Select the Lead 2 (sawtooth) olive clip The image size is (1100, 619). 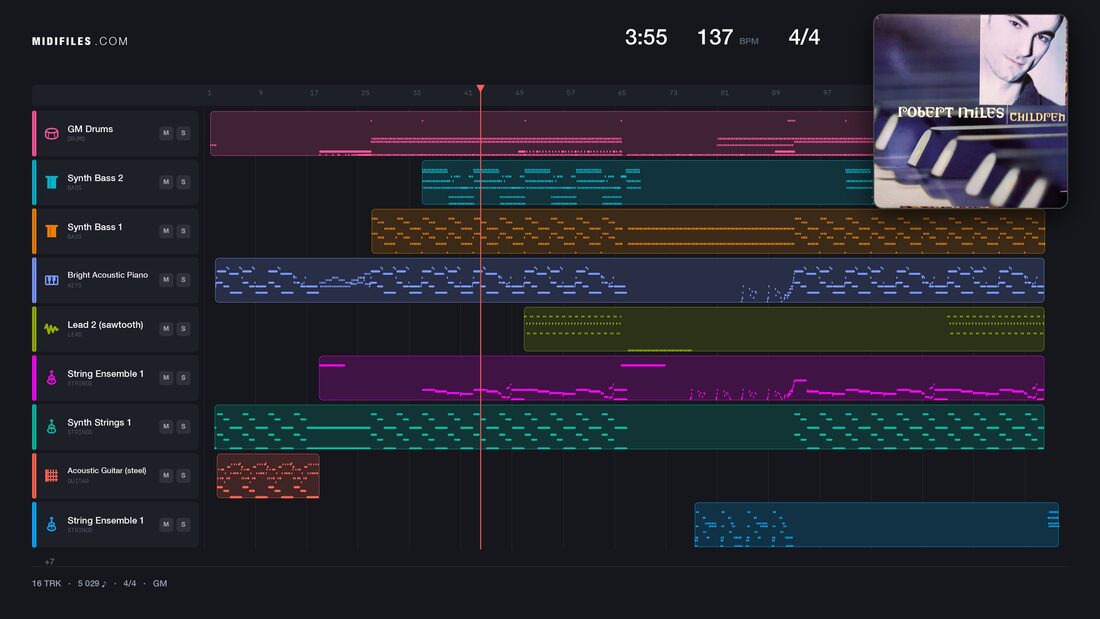click(x=784, y=329)
